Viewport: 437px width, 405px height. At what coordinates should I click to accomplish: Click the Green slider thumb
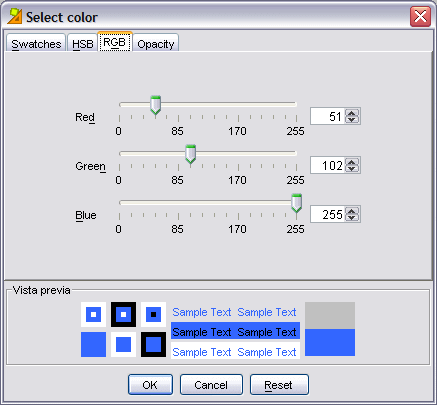point(190,154)
